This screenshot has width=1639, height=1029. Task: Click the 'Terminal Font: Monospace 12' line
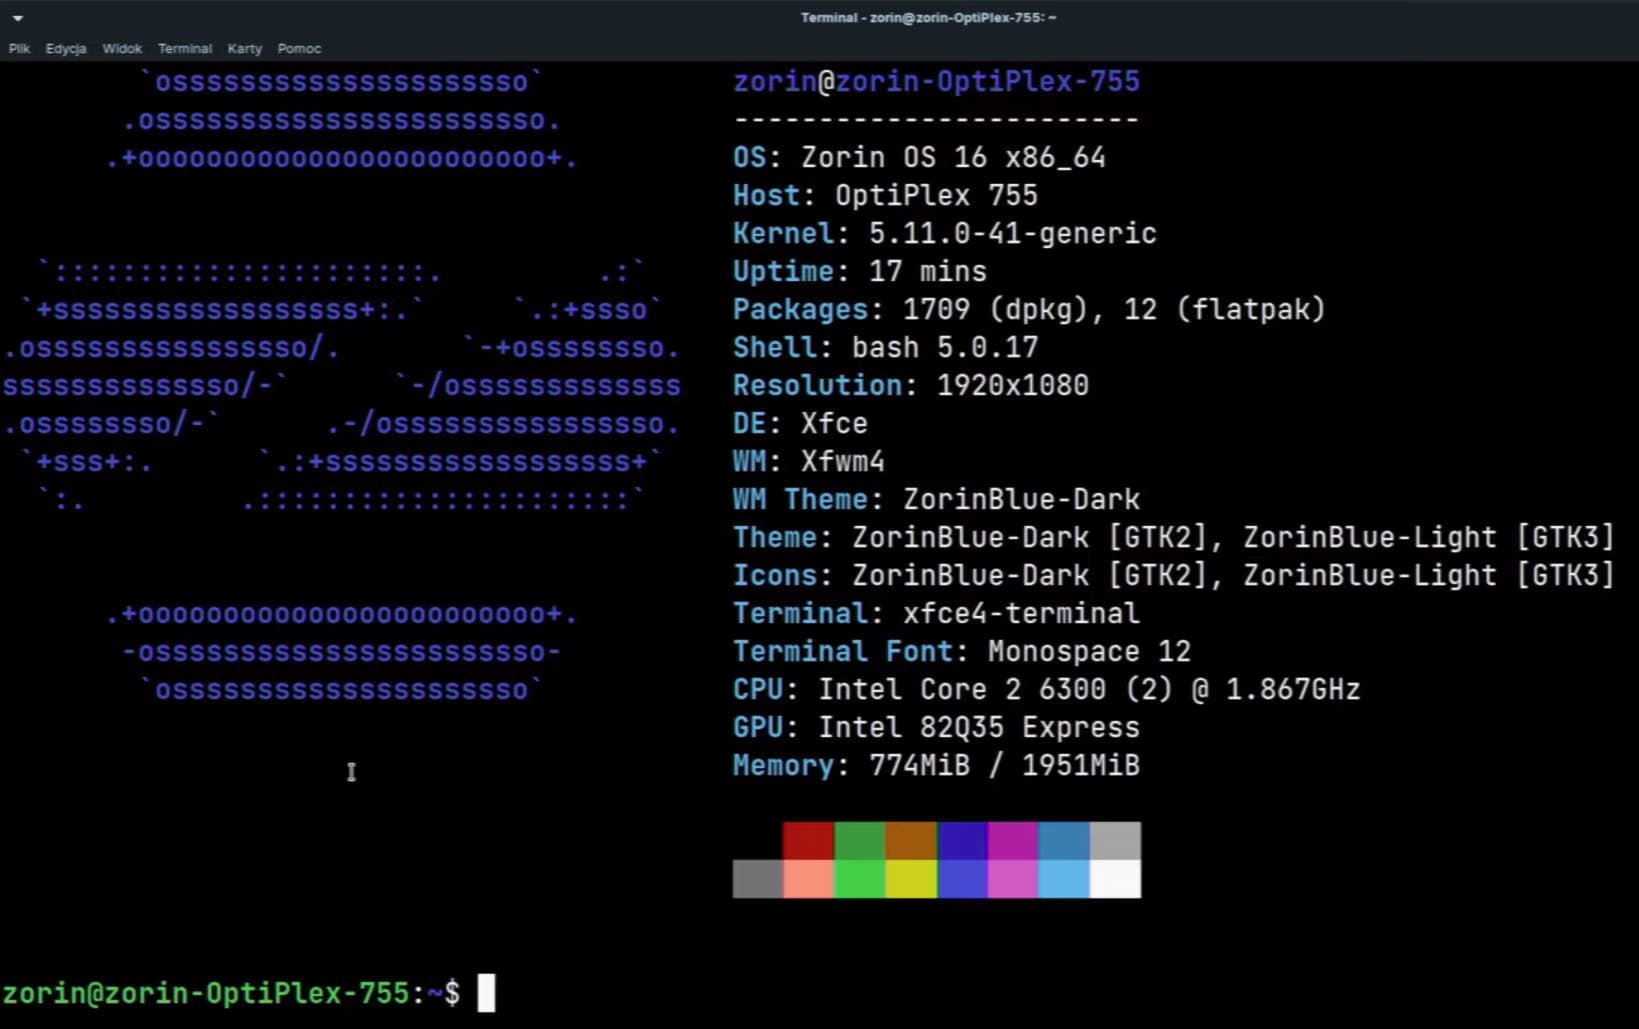[962, 652]
